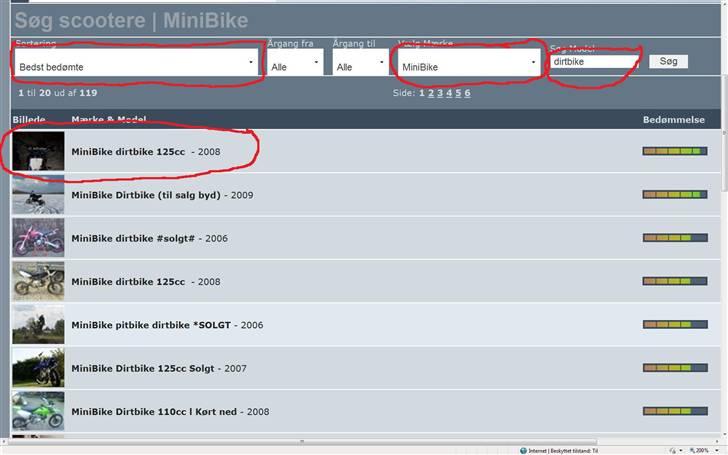
Task: Click the Søg Model field containing dirtbike
Action: pos(594,62)
